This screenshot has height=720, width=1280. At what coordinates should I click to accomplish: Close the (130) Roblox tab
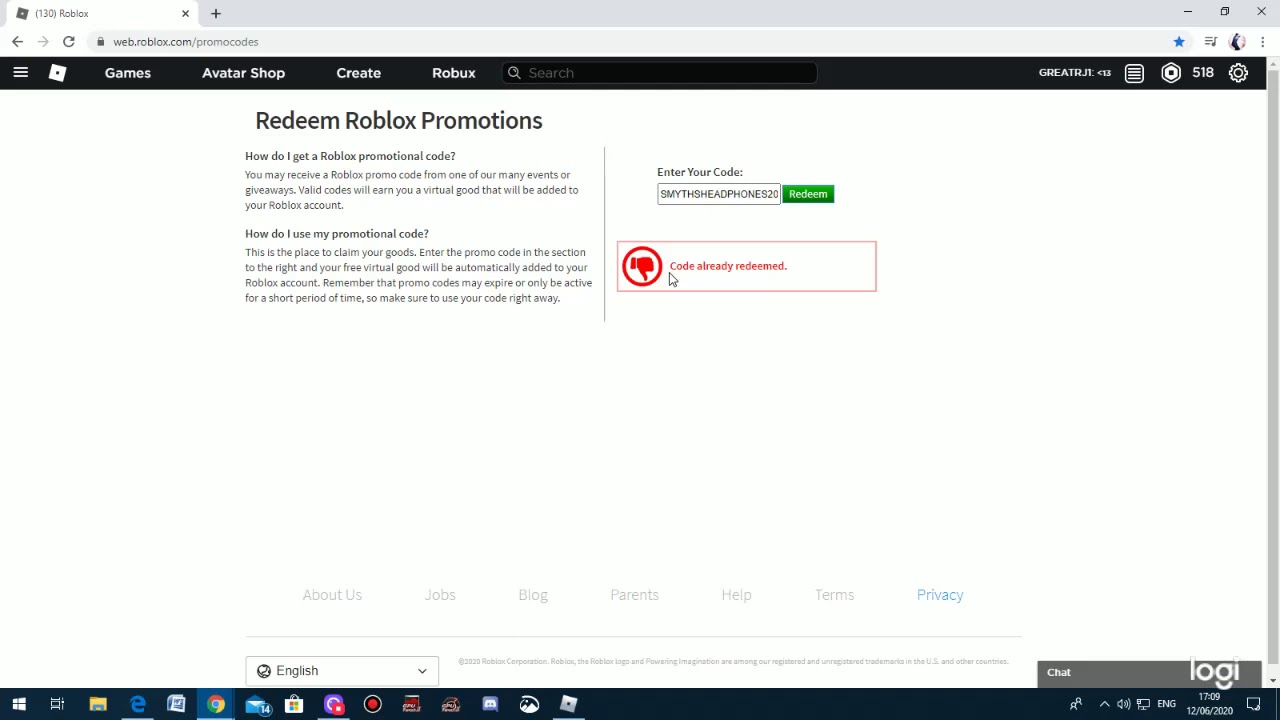pyautogui.click(x=185, y=13)
